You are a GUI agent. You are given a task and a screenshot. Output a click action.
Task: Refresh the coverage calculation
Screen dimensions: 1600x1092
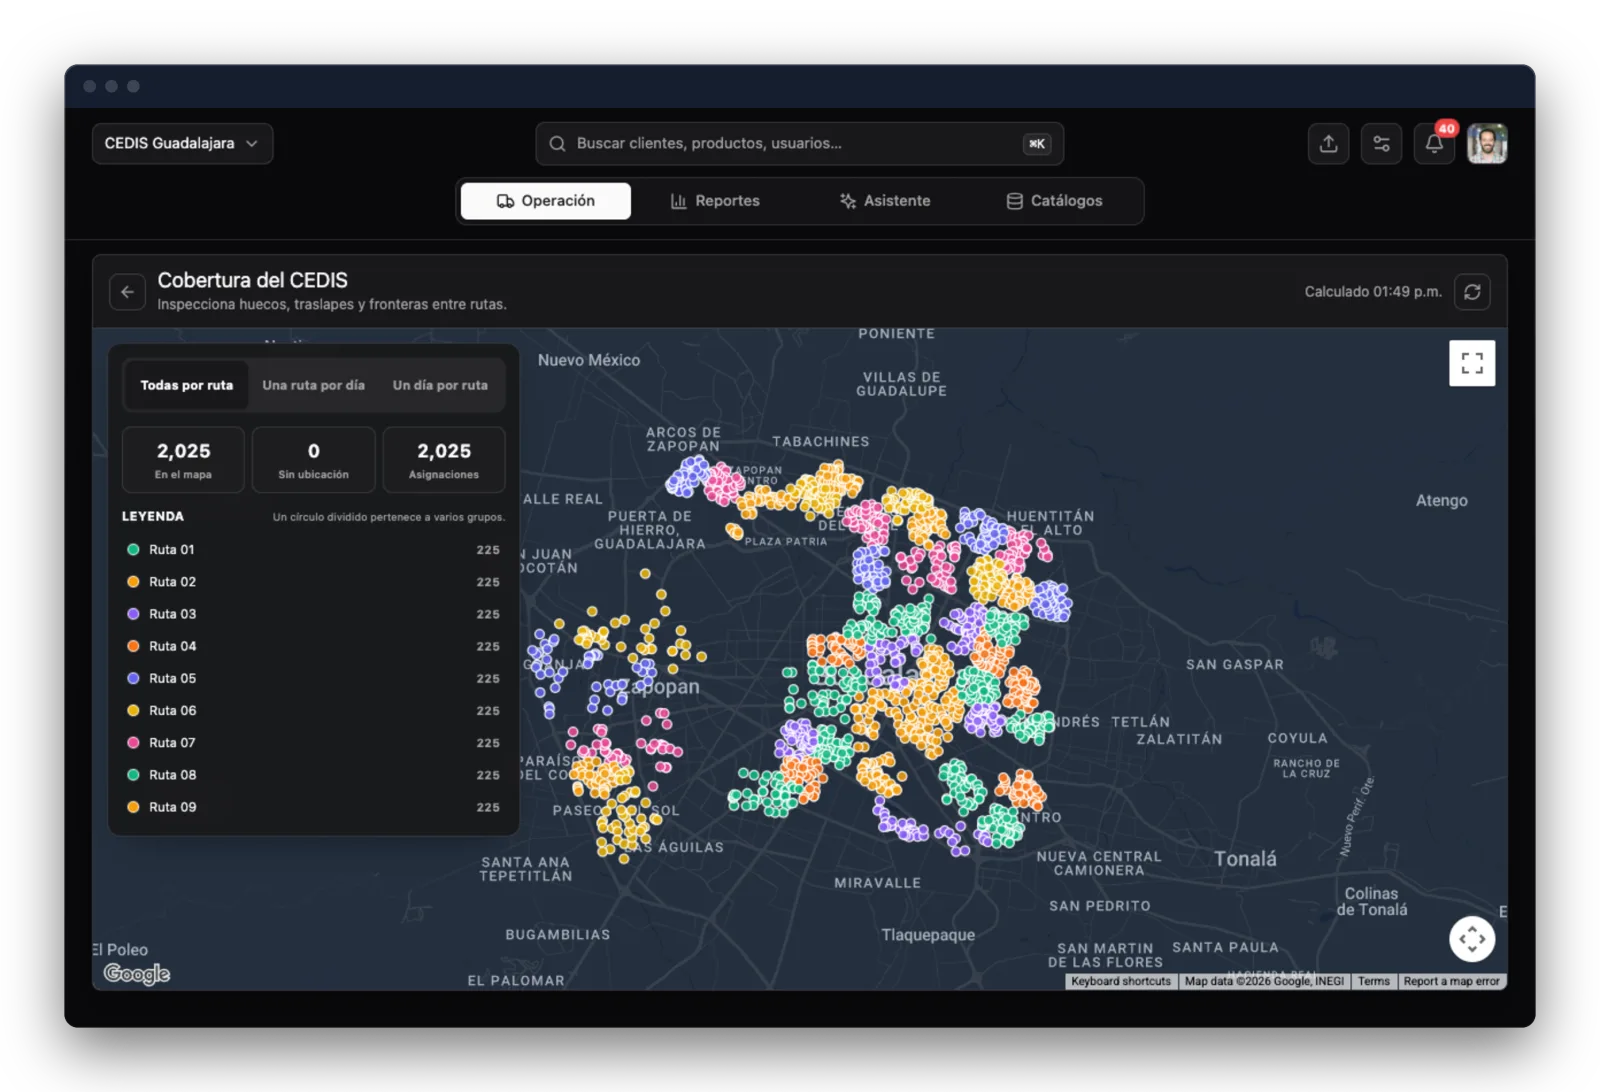1472,292
